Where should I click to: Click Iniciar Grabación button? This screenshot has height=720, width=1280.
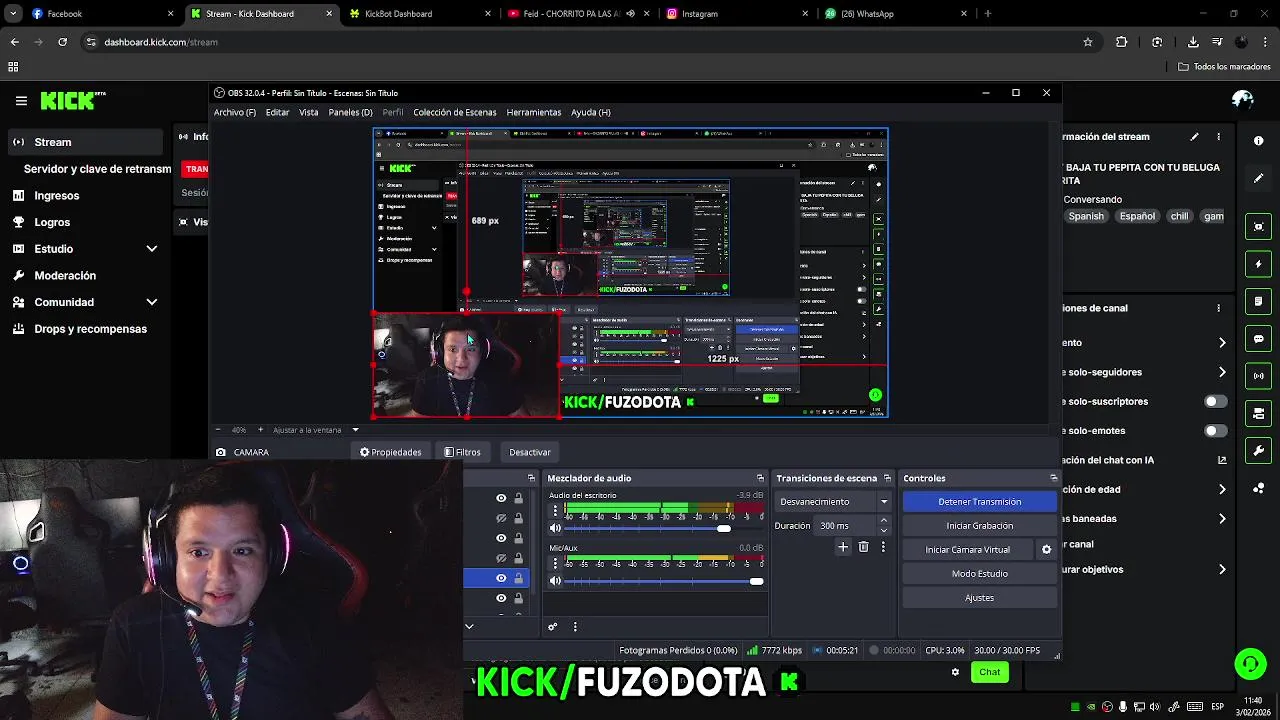coord(980,526)
